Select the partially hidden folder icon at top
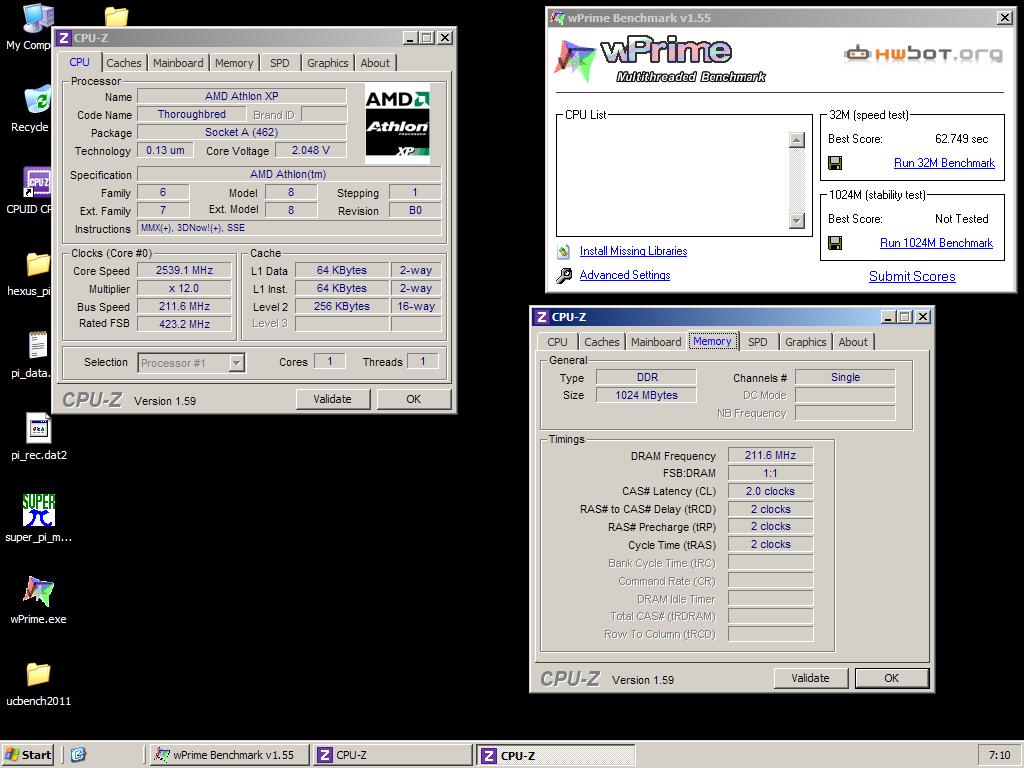Screen dimensions: 1024x768 click(x=116, y=16)
